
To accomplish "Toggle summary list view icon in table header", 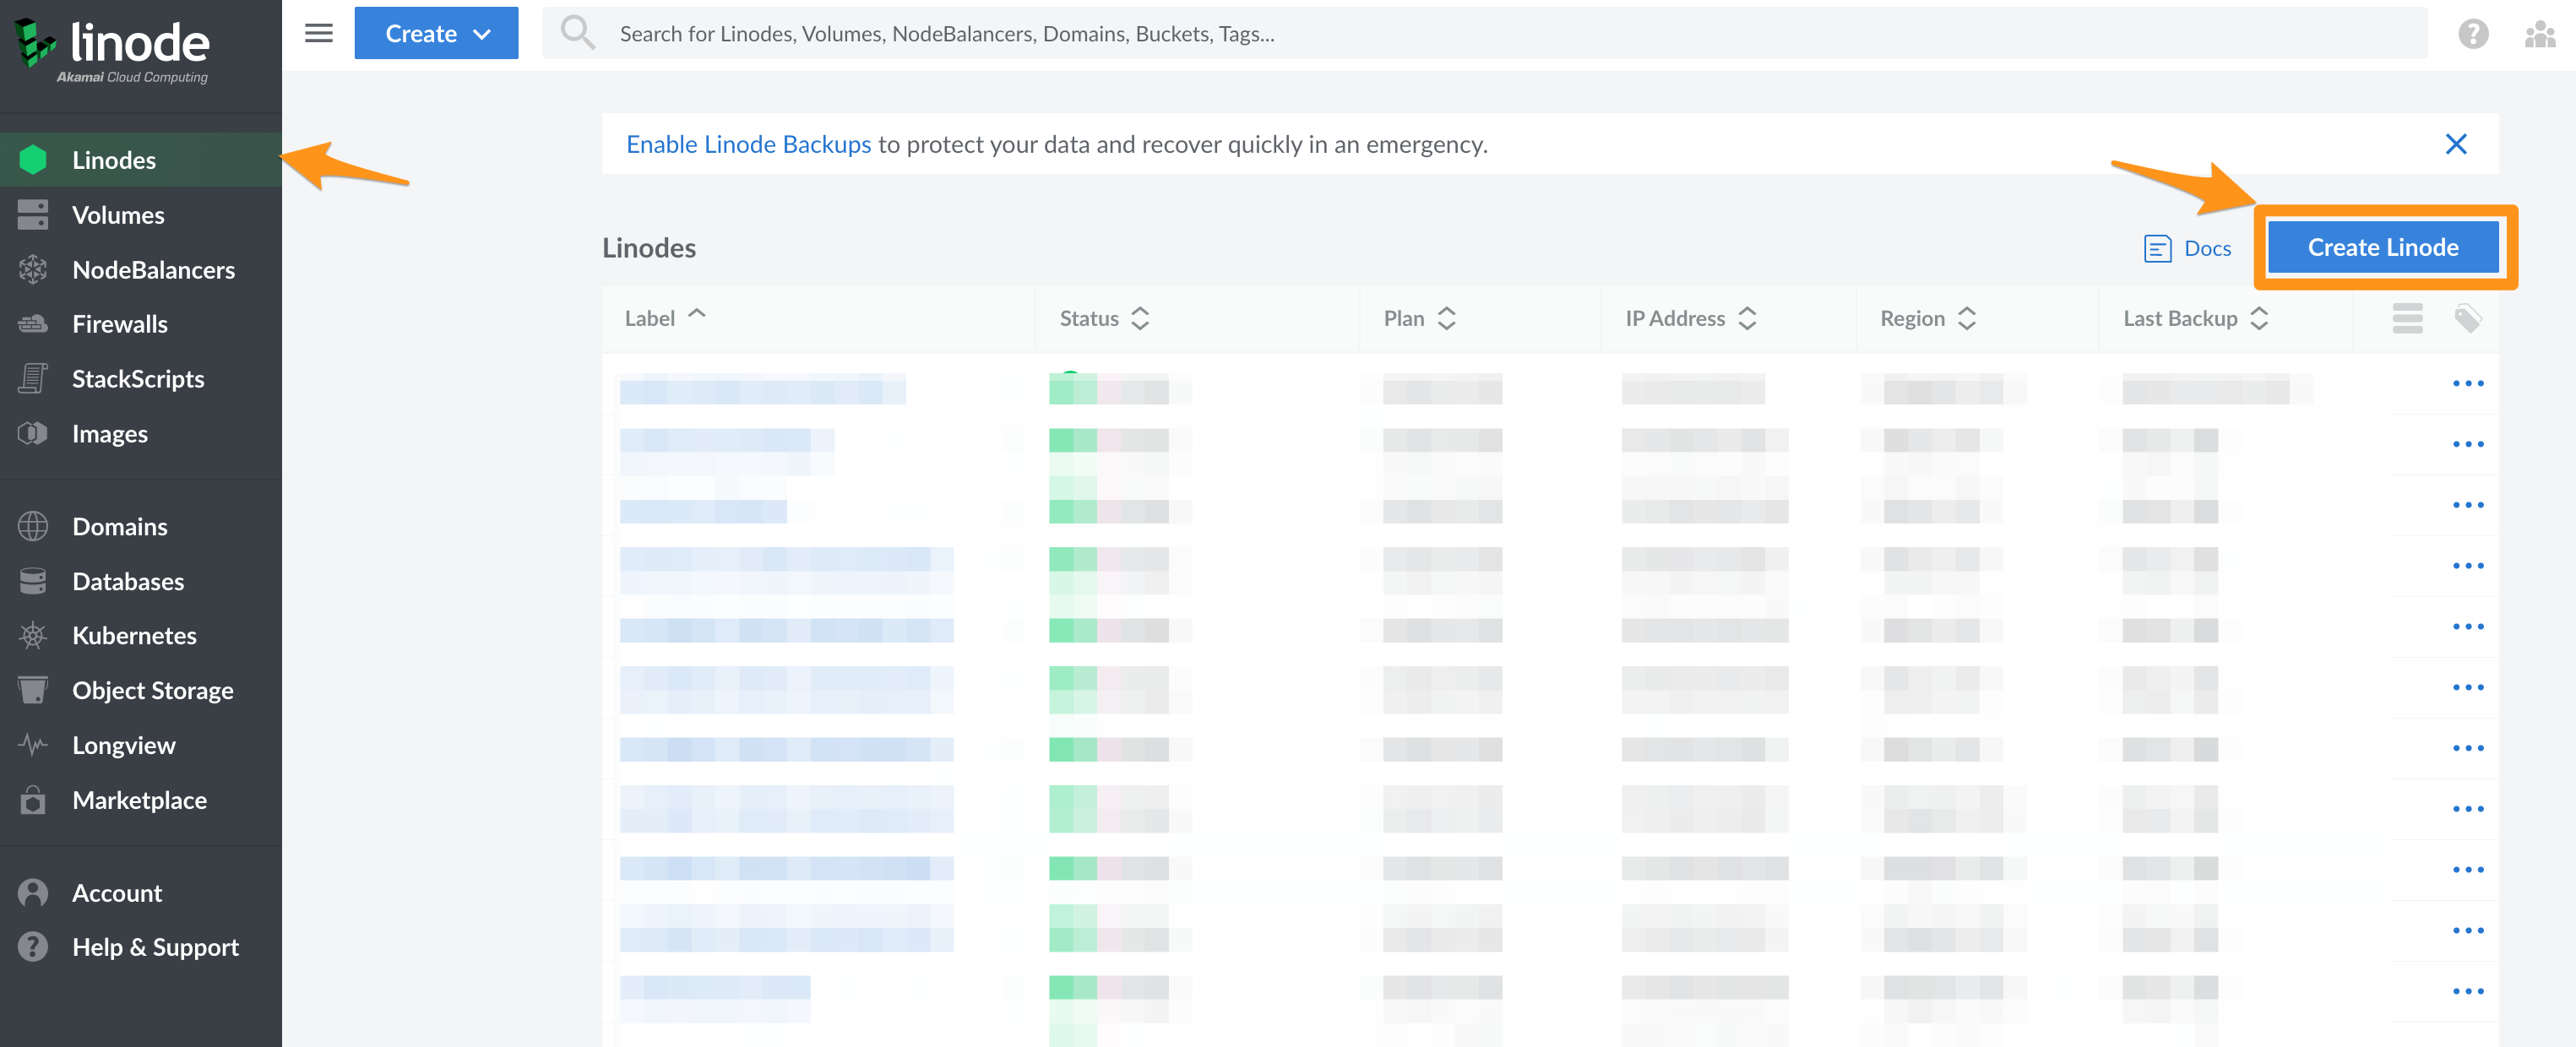I will (x=2407, y=318).
